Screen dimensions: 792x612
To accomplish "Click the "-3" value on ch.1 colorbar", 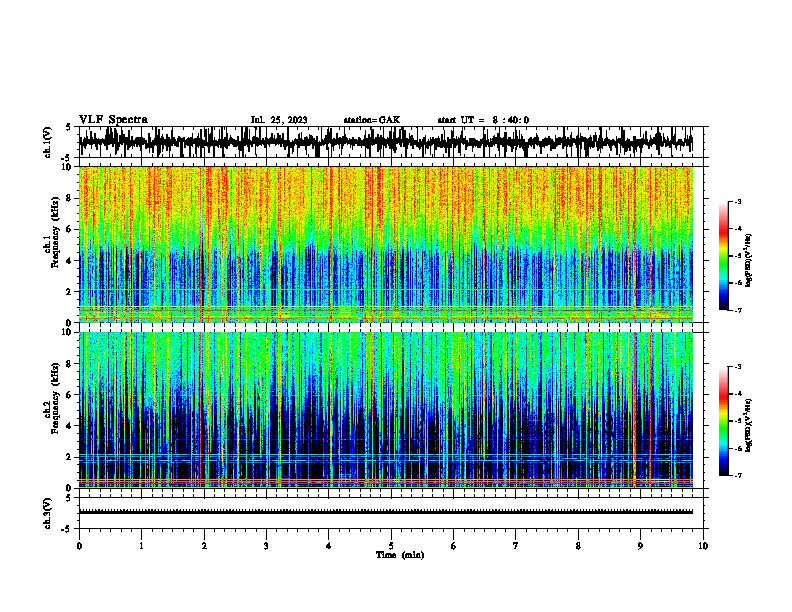I will point(737,201).
